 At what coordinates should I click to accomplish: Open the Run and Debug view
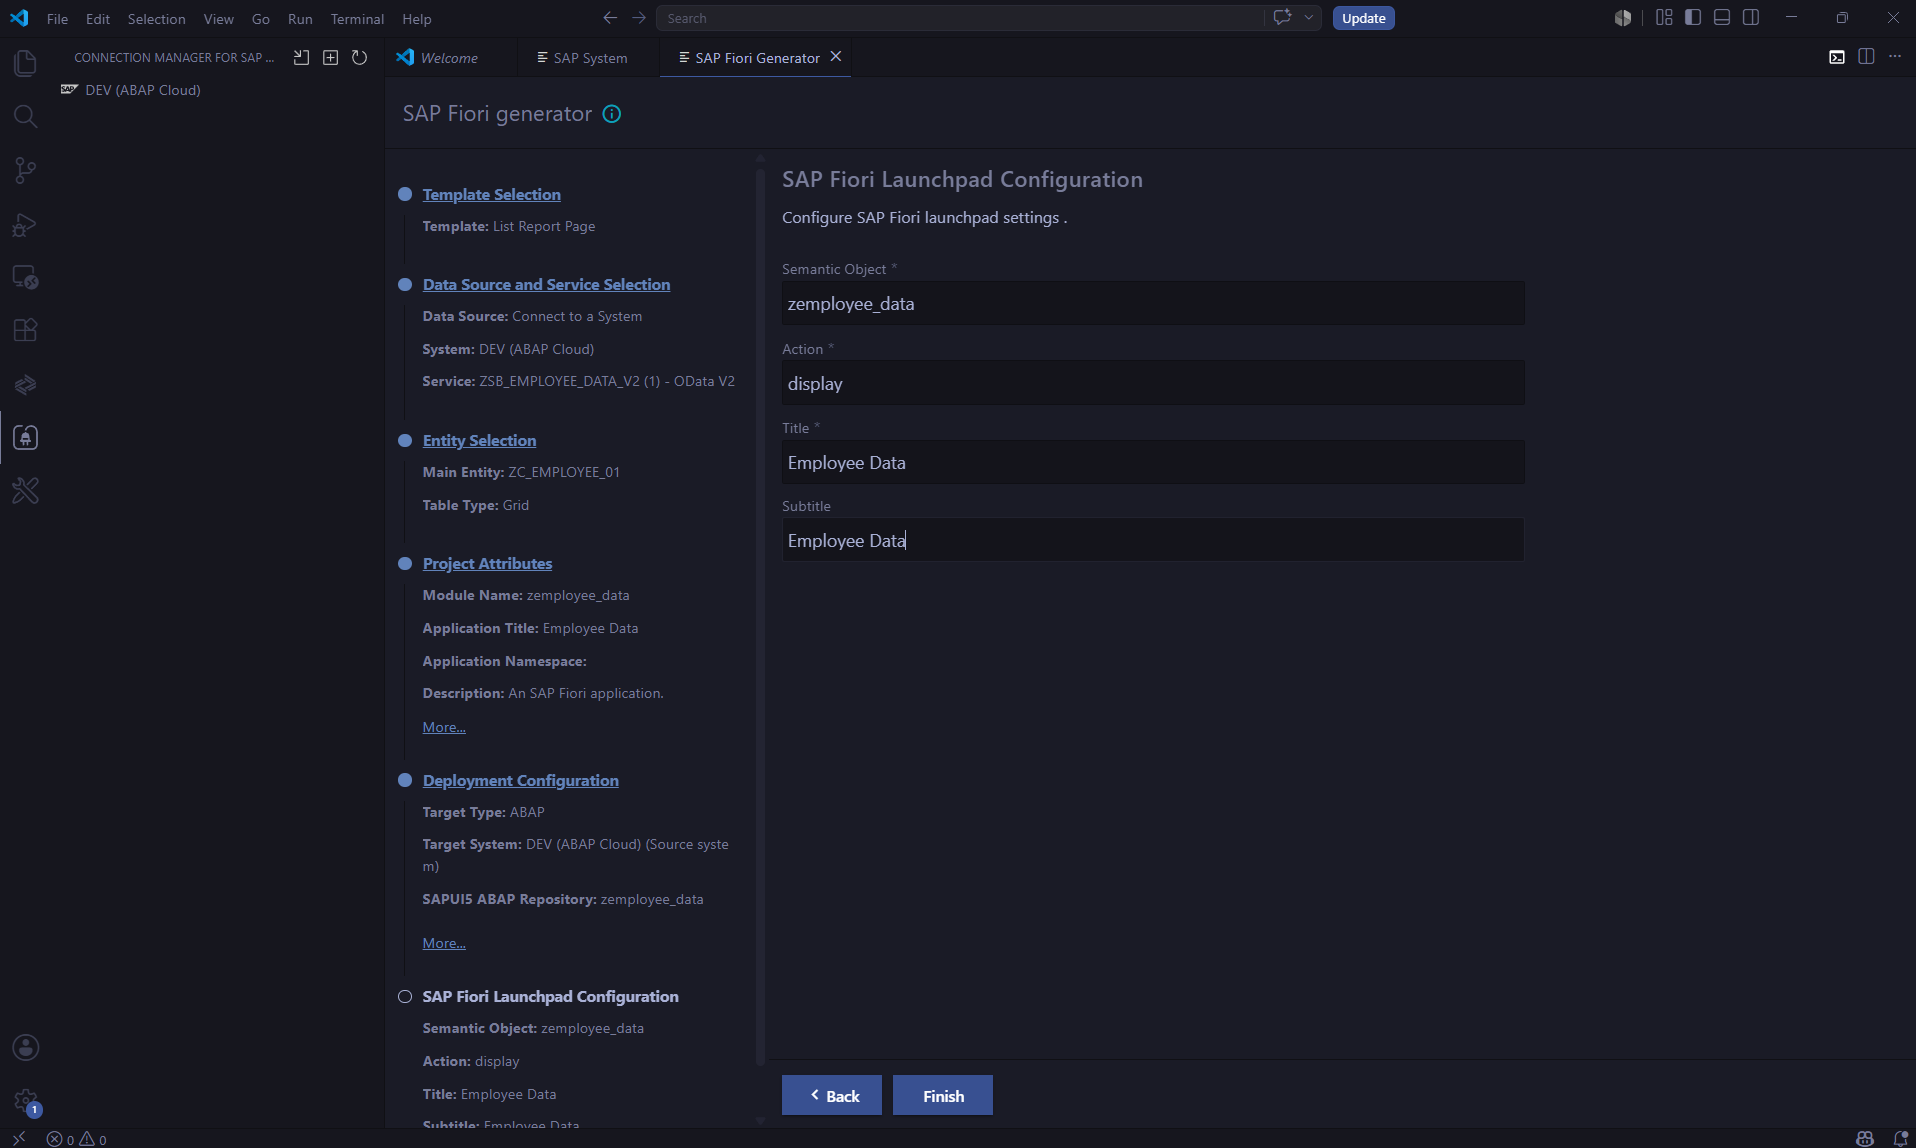tap(25, 224)
